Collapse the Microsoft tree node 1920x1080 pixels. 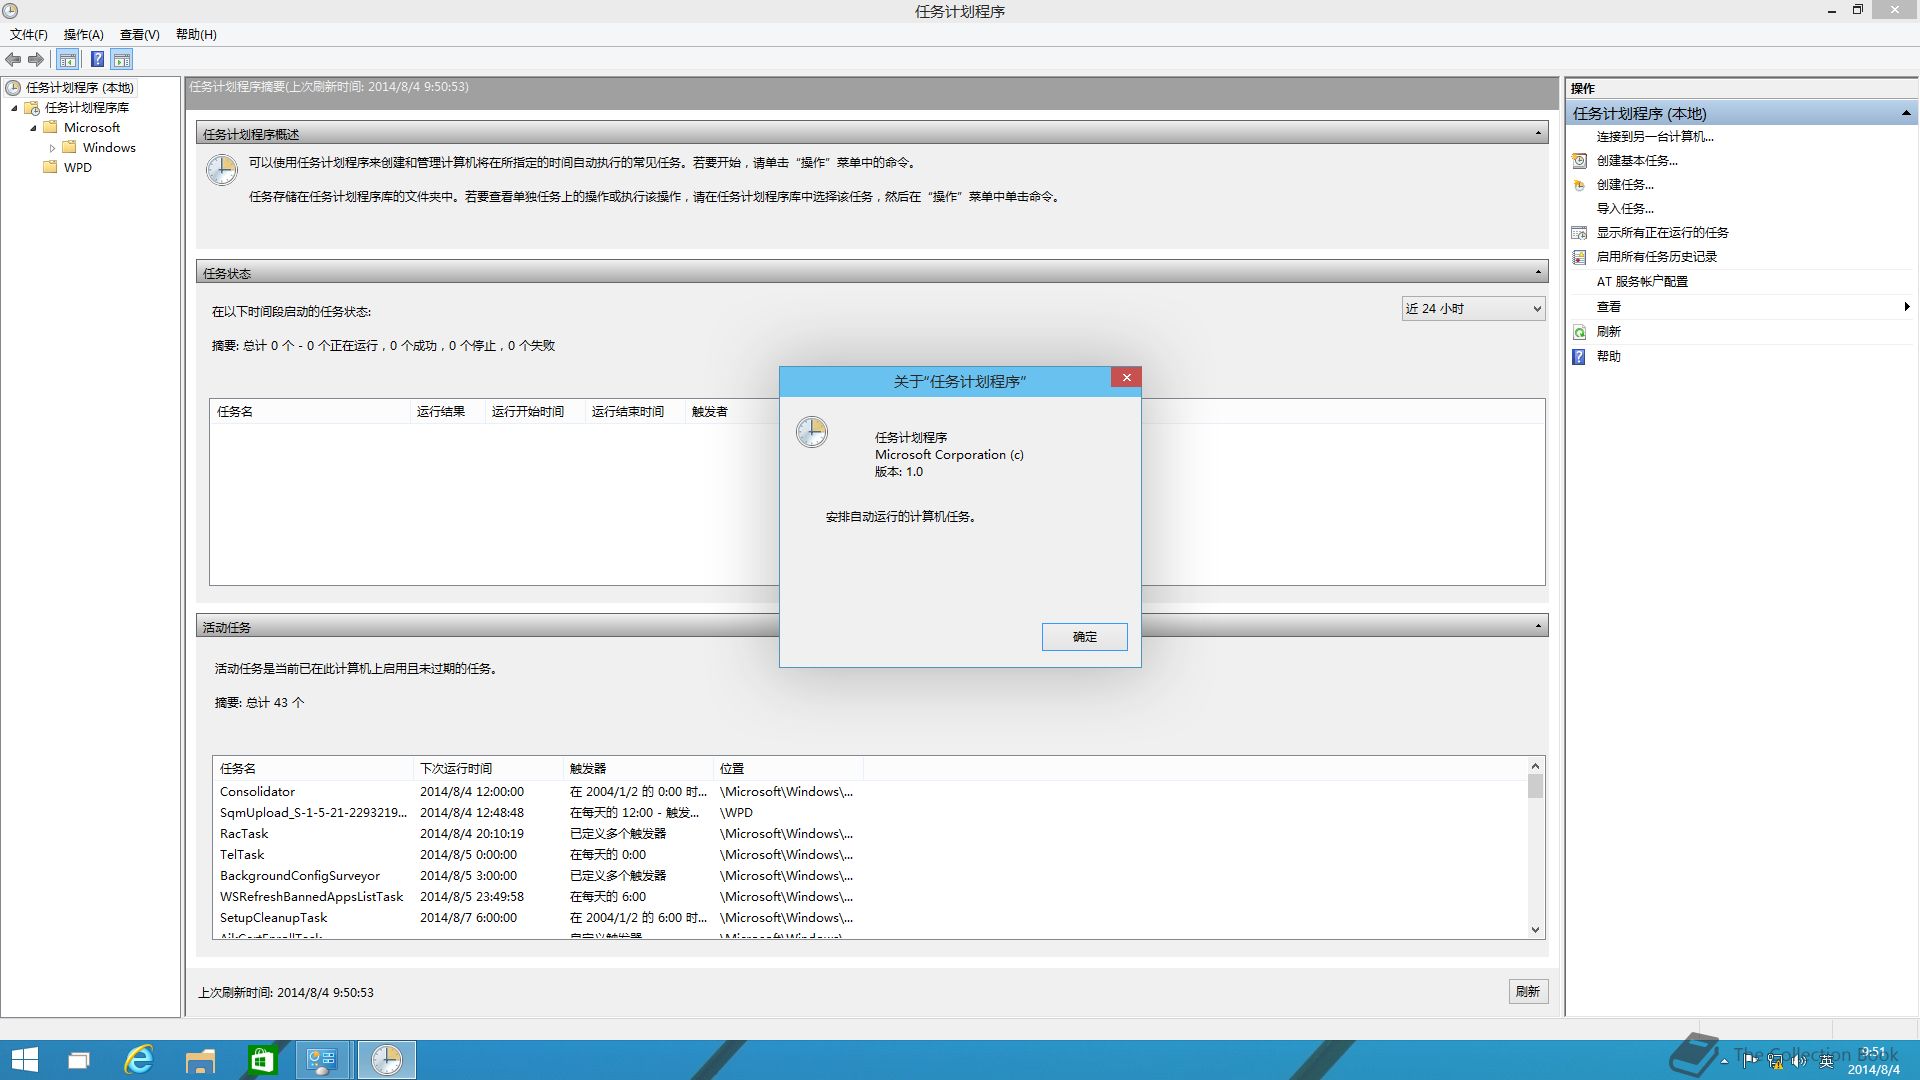coord(33,128)
